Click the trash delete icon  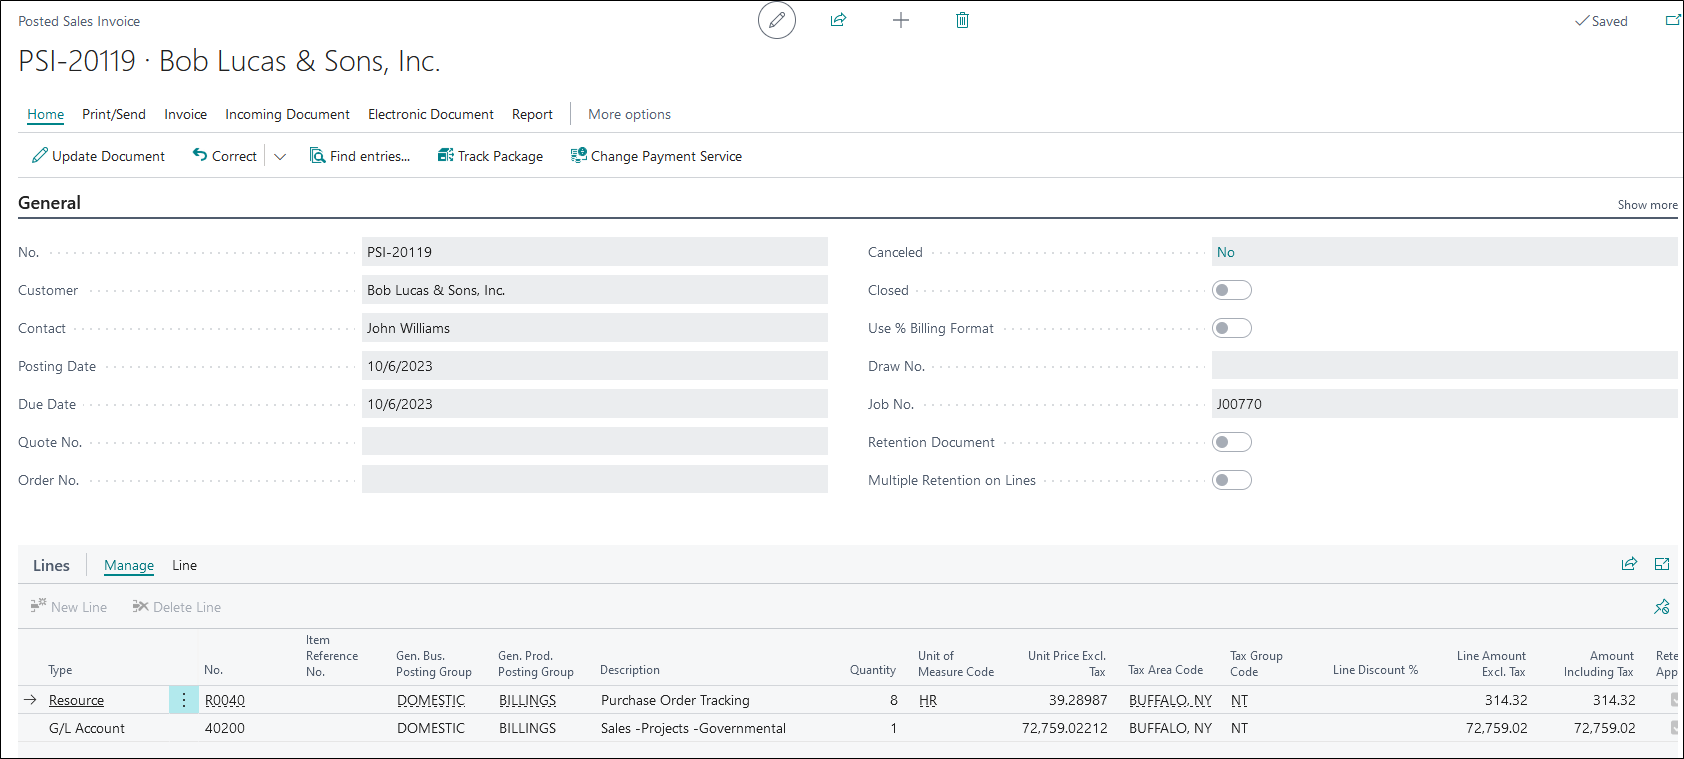[962, 20]
